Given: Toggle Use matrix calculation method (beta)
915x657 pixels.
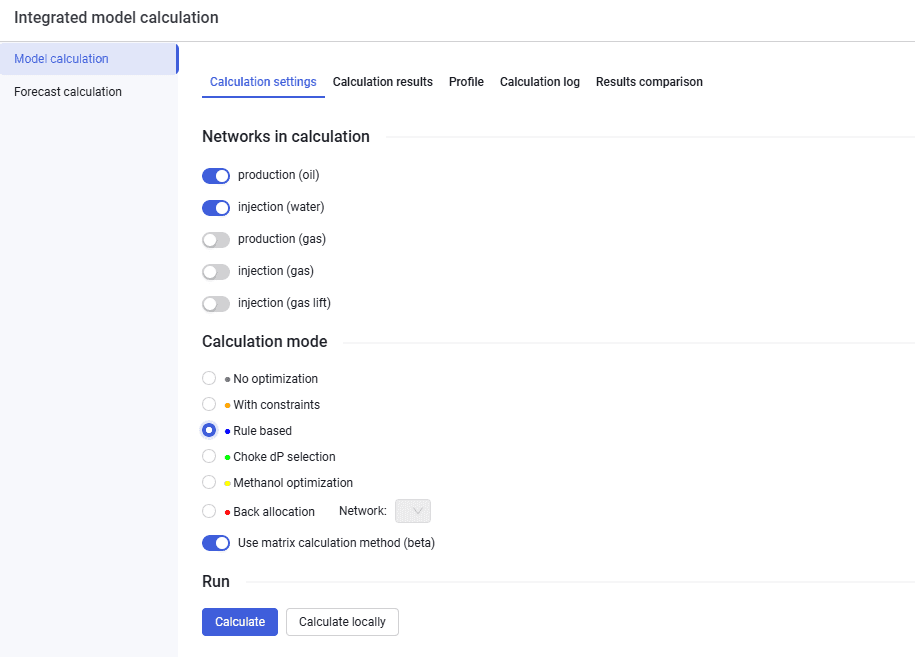Looking at the screenshot, I should tap(216, 543).
